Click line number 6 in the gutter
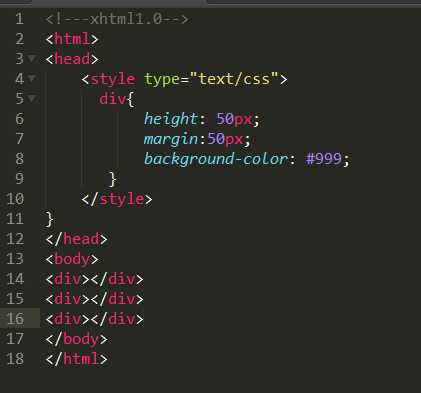Image resolution: width=421 pixels, height=393 pixels. [x=20, y=119]
